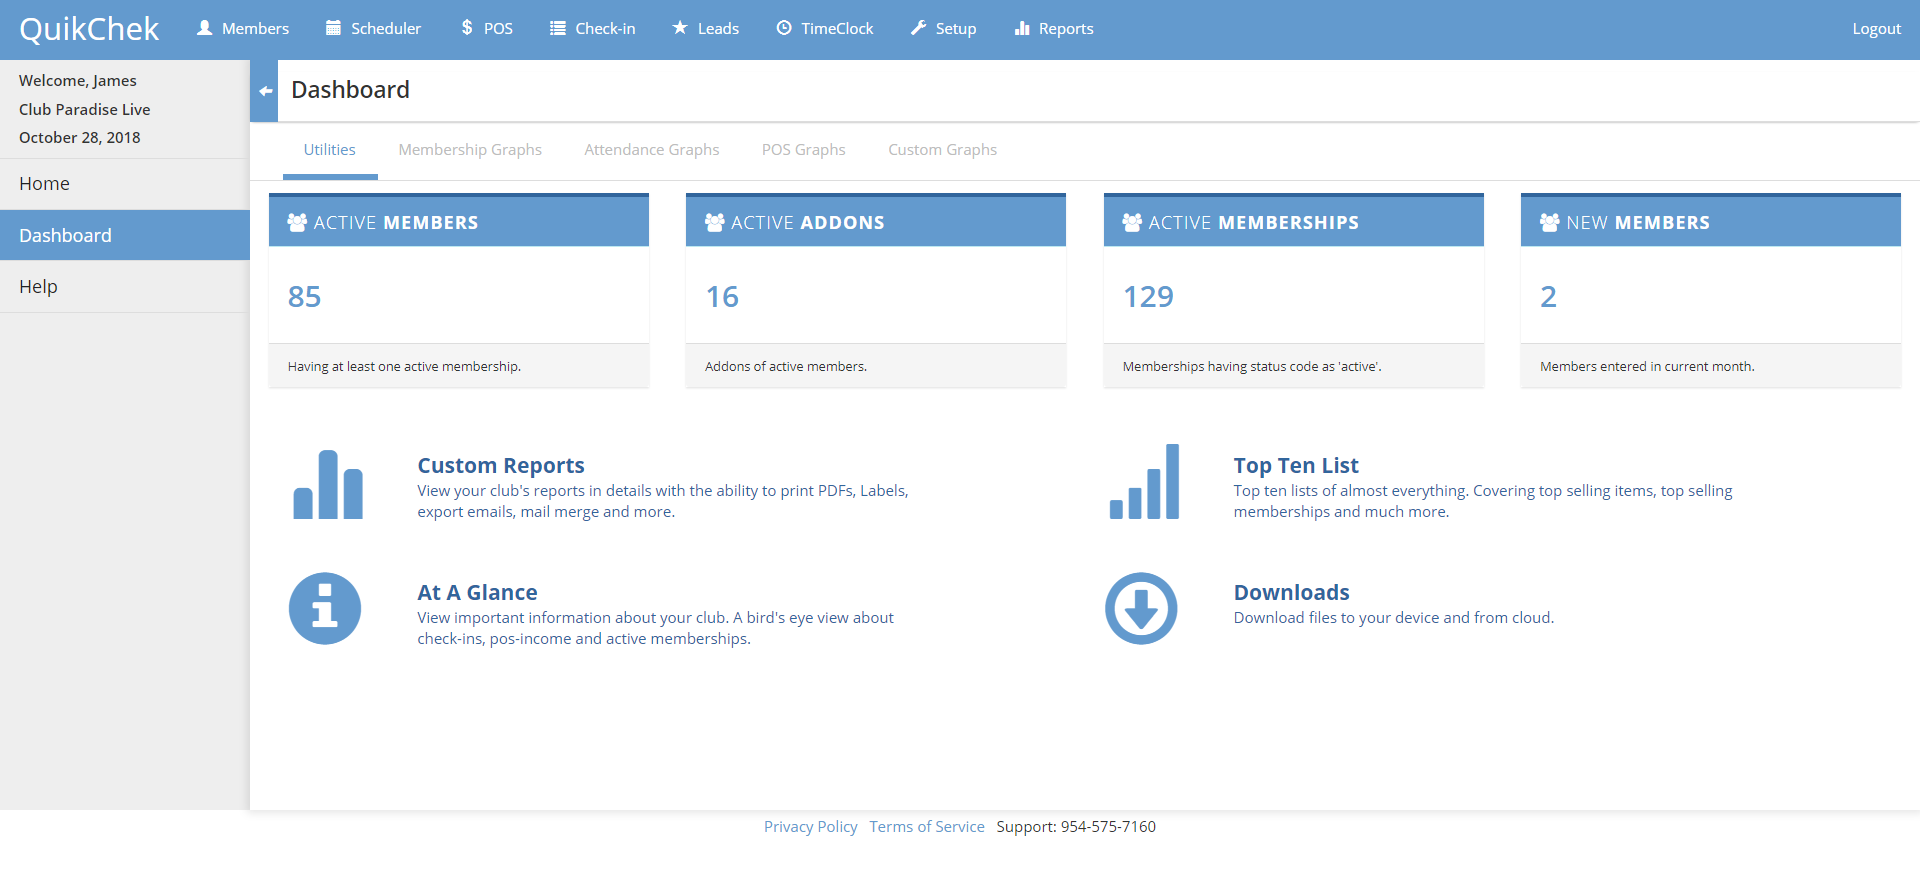Open the Scheduler menu
The height and width of the screenshot is (881, 1920).
coord(373,29)
